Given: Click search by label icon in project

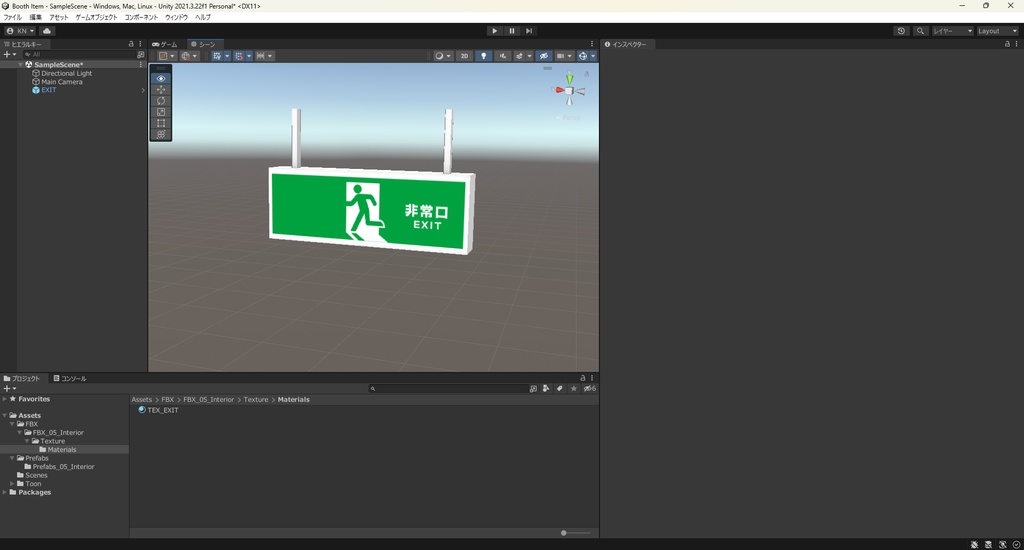Looking at the screenshot, I should pos(560,389).
